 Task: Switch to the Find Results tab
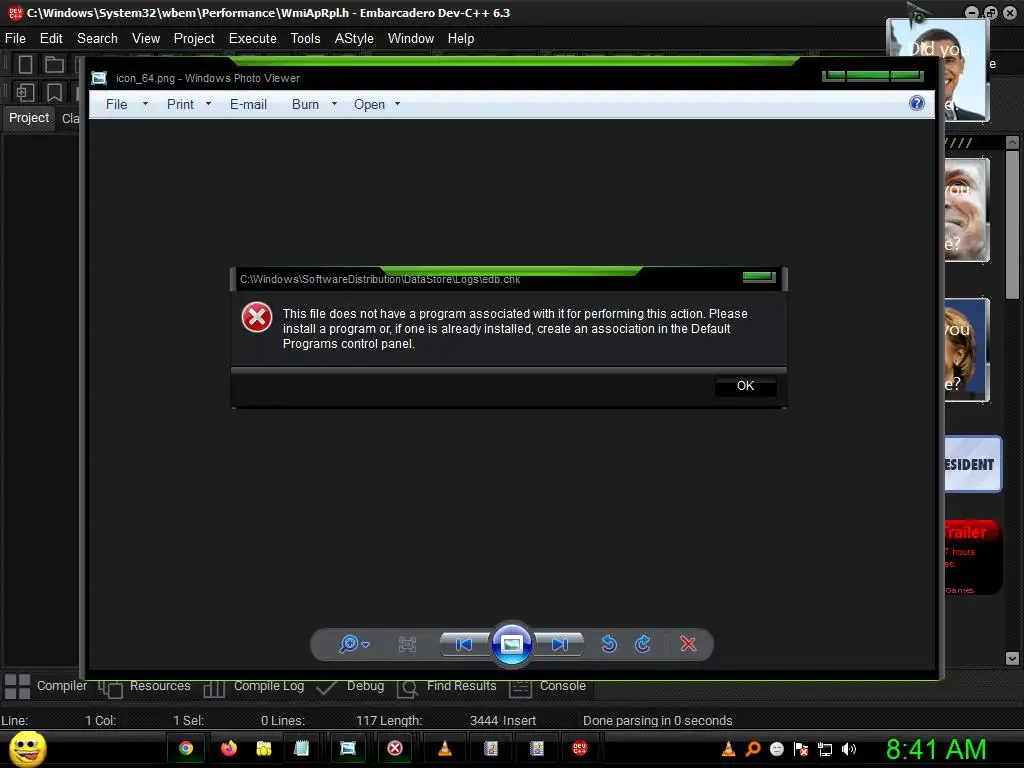[447, 686]
